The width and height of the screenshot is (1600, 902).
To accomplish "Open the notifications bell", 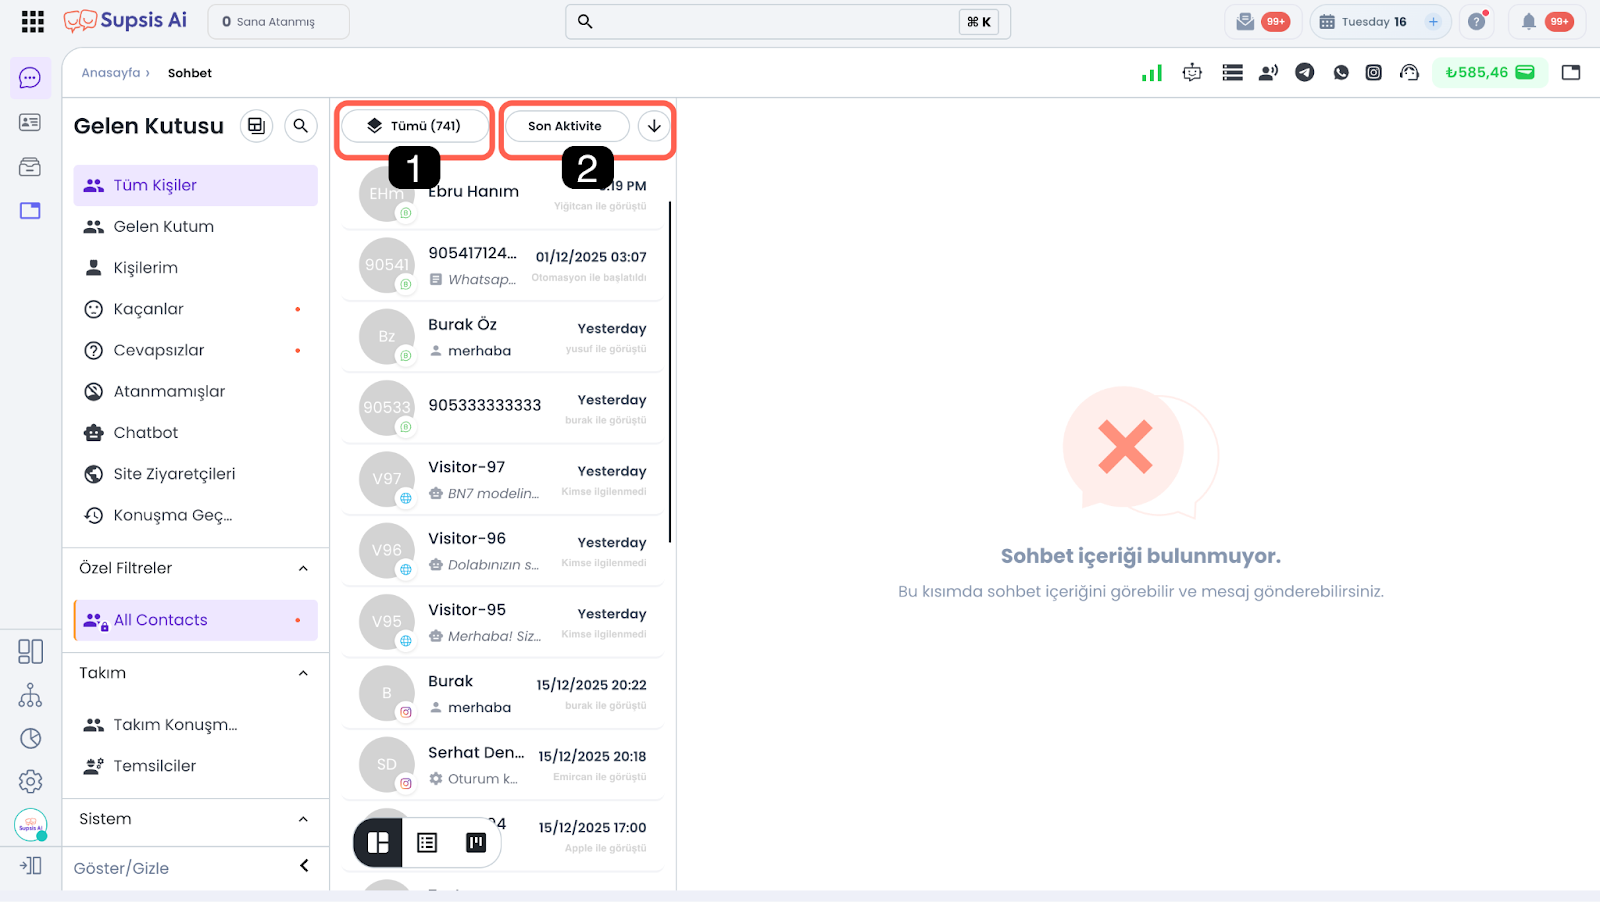I will point(1528,21).
